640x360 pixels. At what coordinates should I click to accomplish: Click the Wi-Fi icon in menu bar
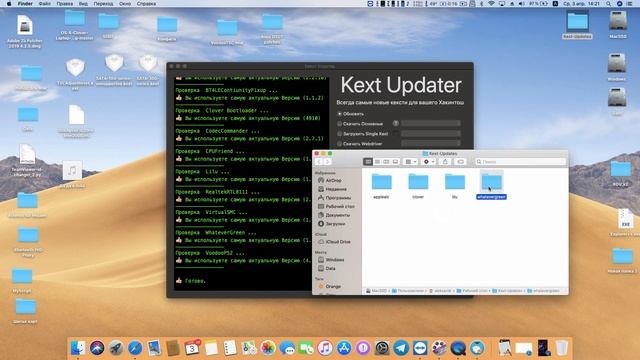pos(491,4)
